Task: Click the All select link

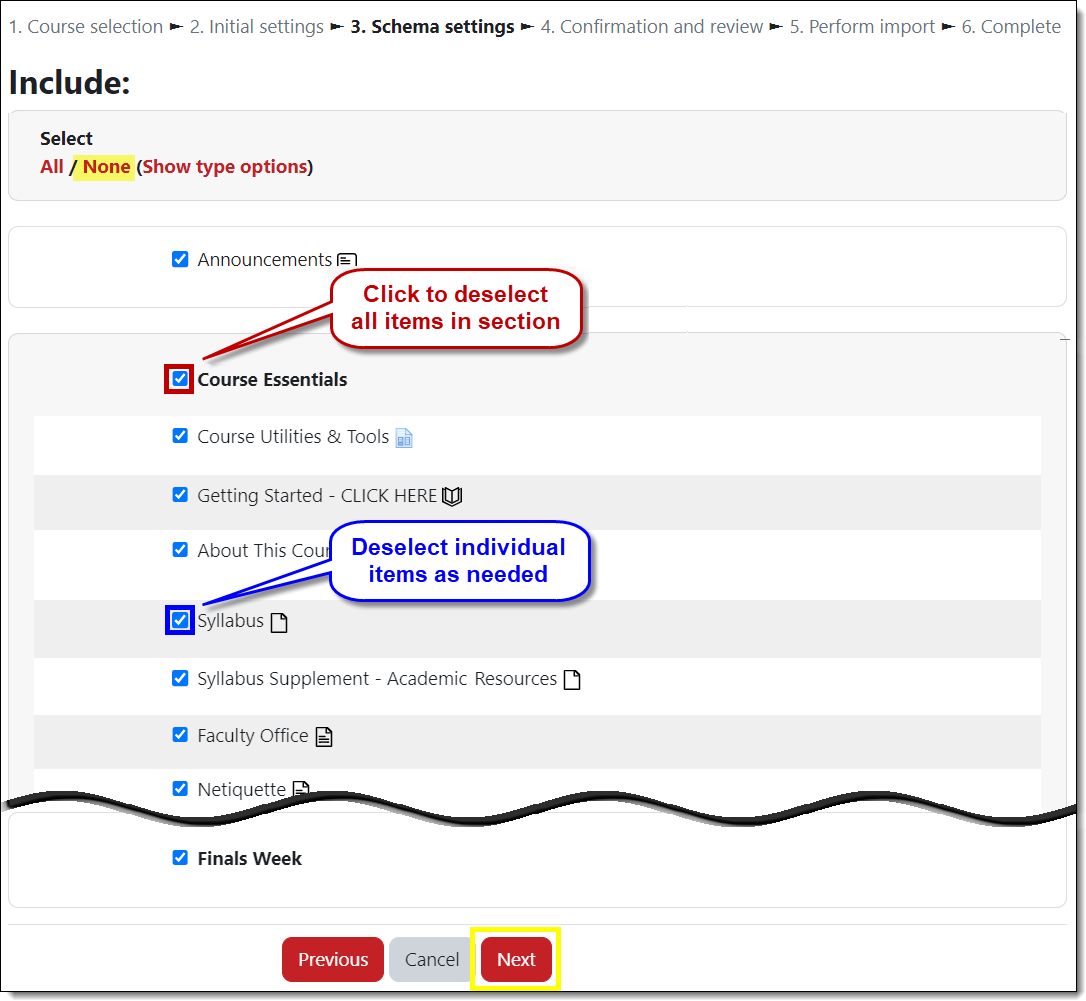Action: 52,167
